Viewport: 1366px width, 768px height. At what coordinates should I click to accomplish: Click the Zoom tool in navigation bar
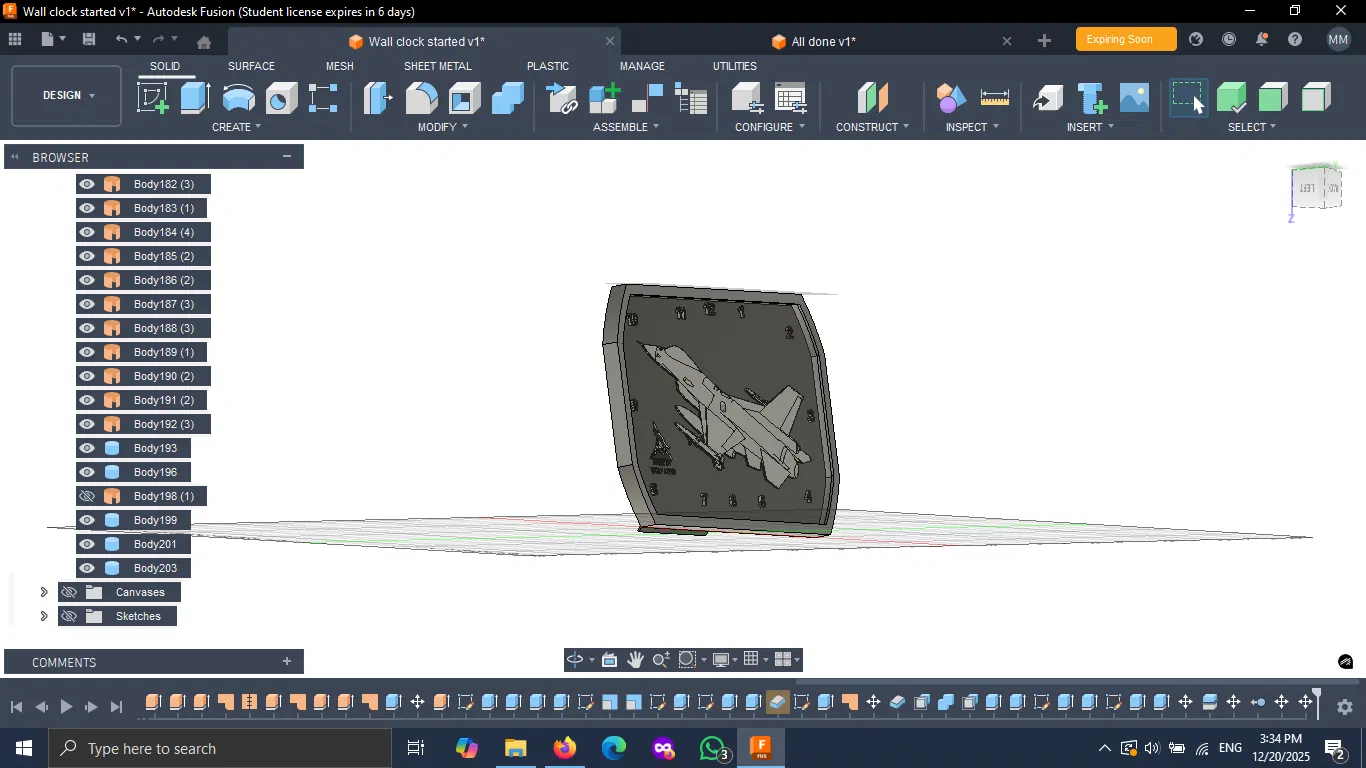(x=661, y=660)
